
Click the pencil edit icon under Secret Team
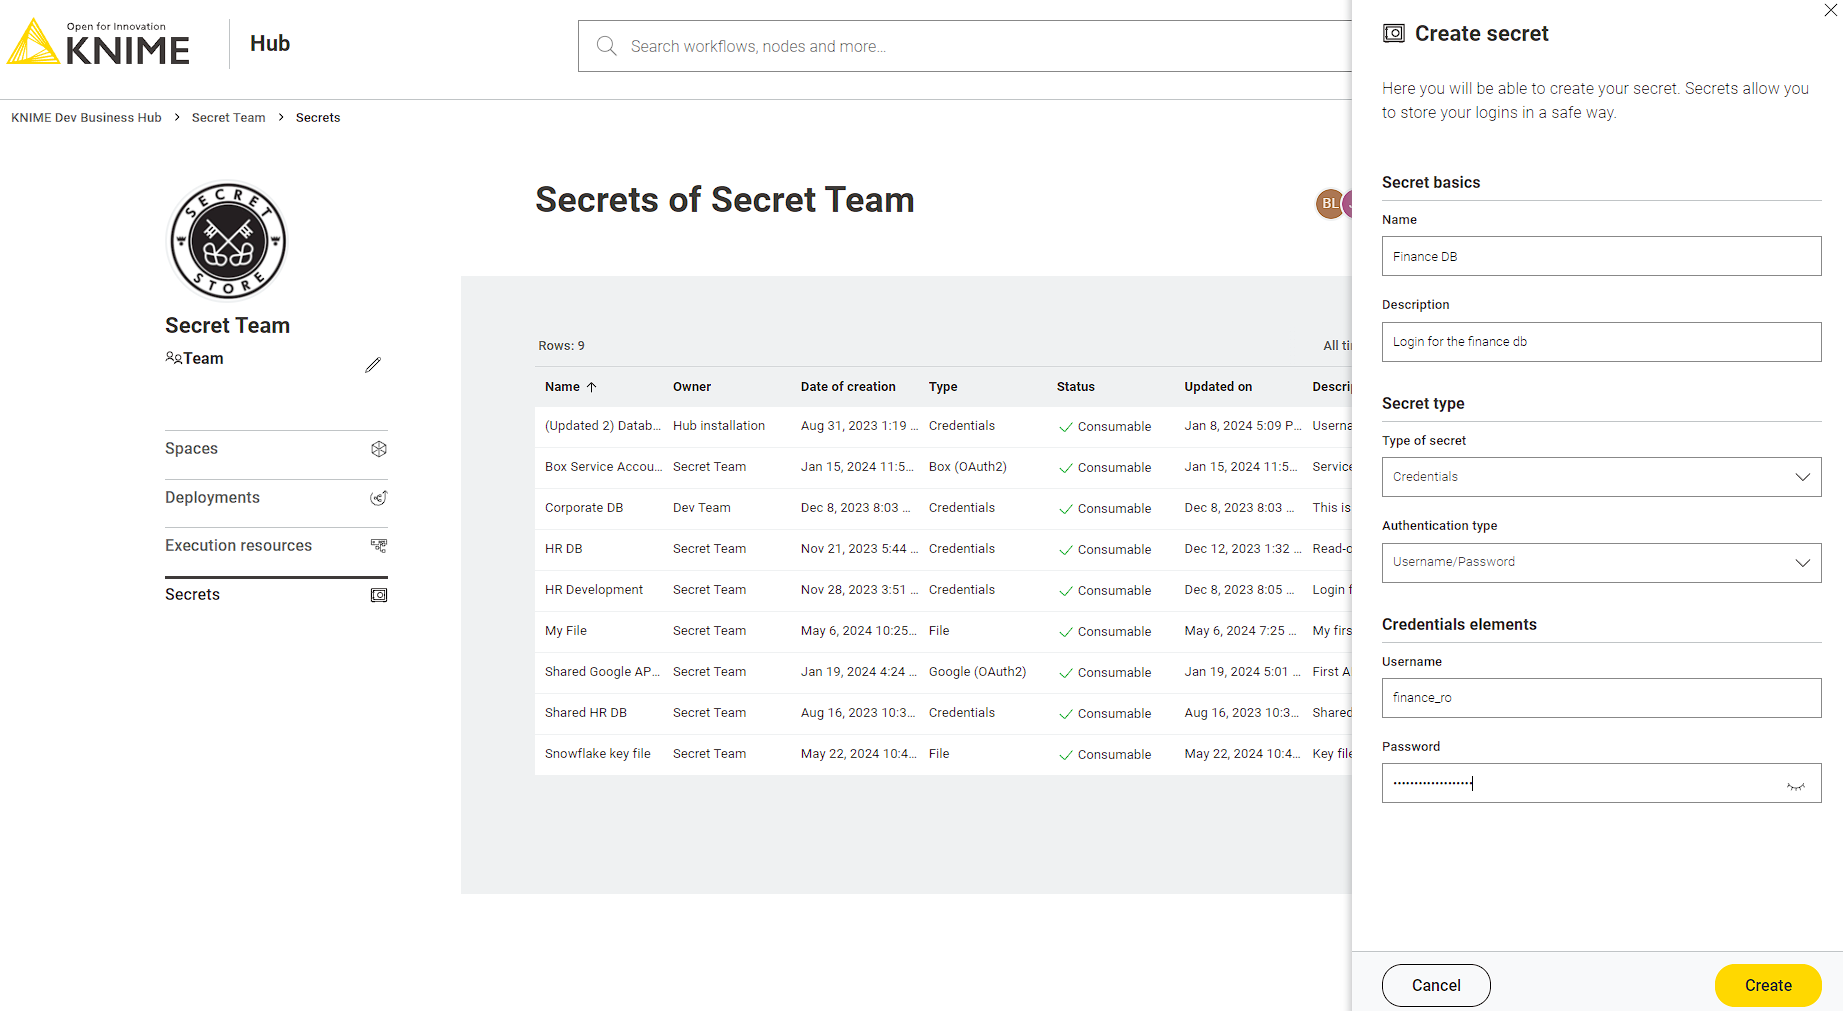[373, 365]
